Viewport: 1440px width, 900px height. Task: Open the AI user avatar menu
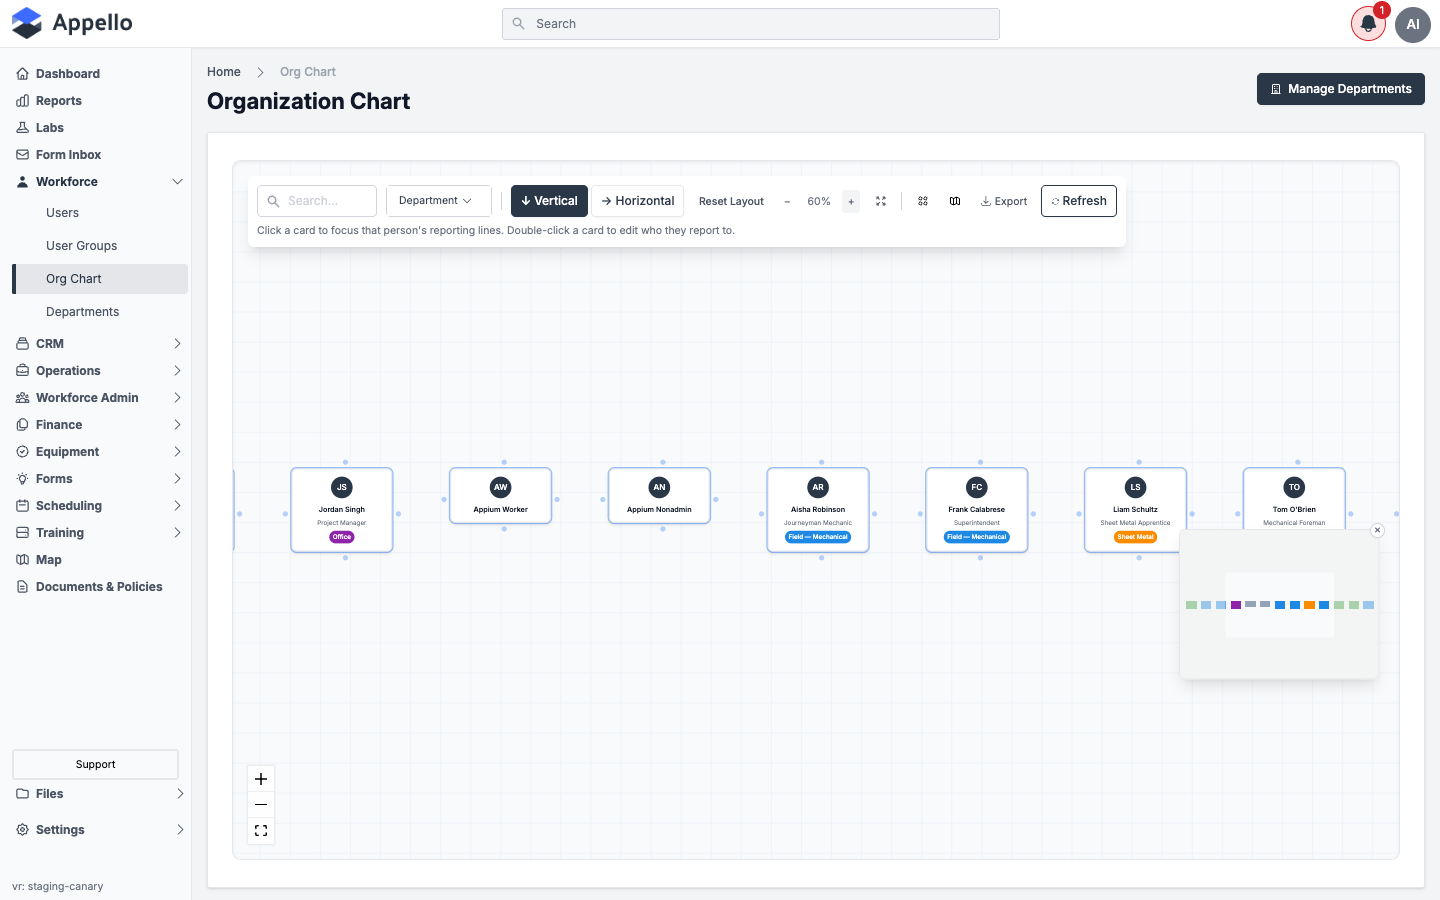click(x=1413, y=24)
